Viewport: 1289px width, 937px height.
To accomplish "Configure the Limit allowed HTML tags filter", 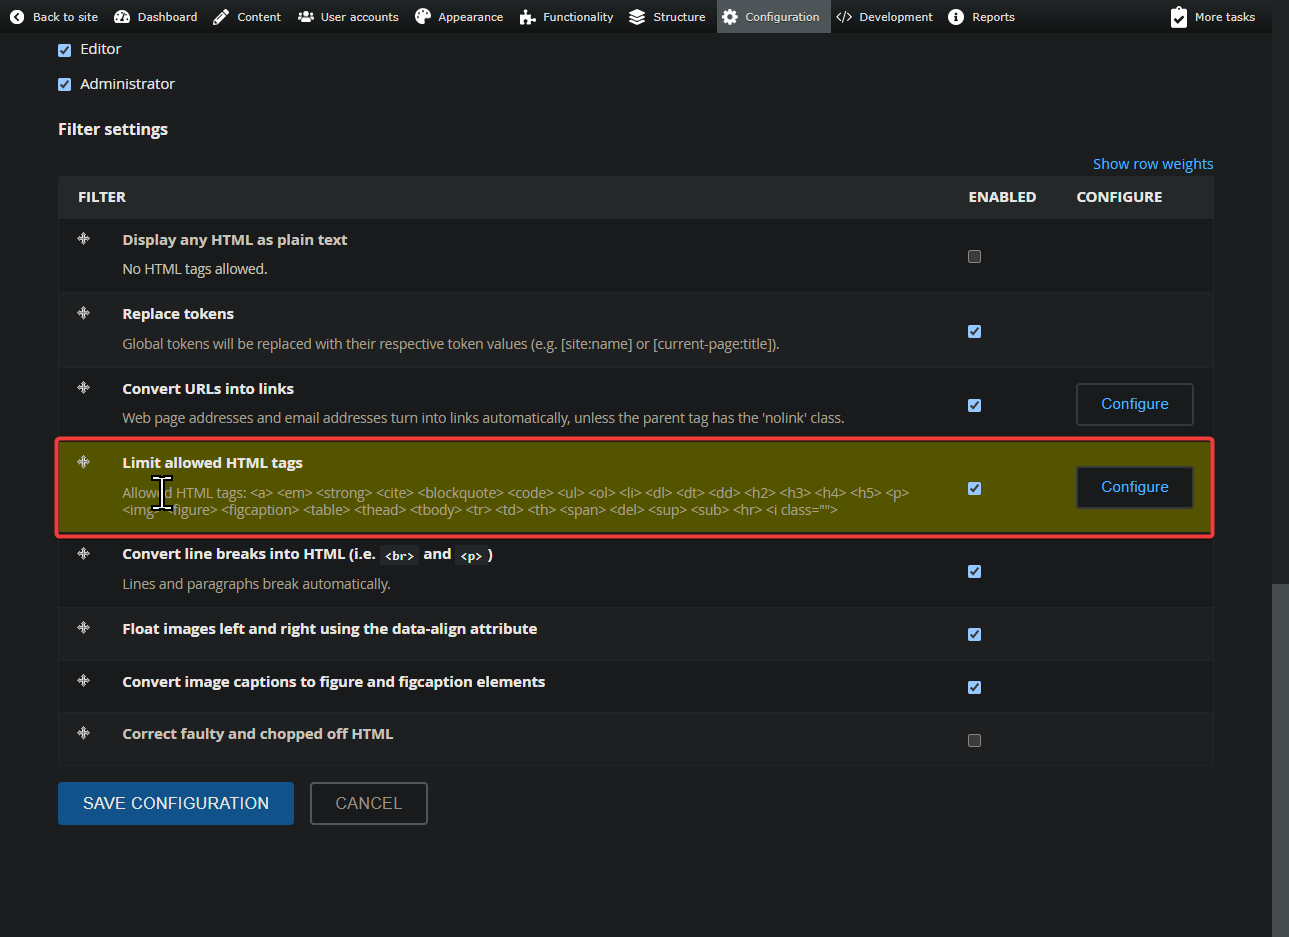I will 1134,487.
